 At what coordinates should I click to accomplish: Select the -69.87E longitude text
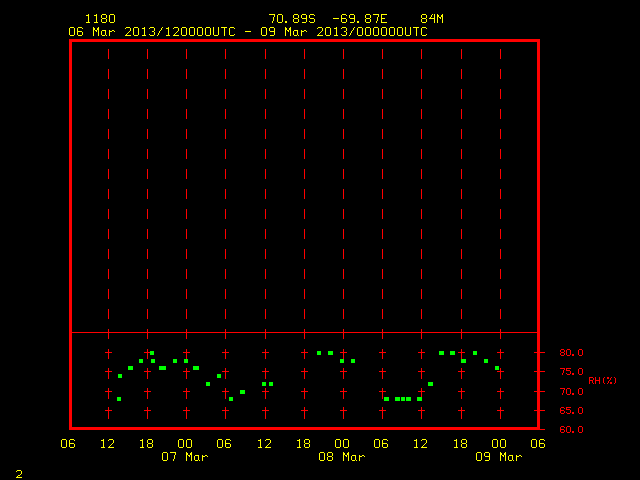coord(360,19)
